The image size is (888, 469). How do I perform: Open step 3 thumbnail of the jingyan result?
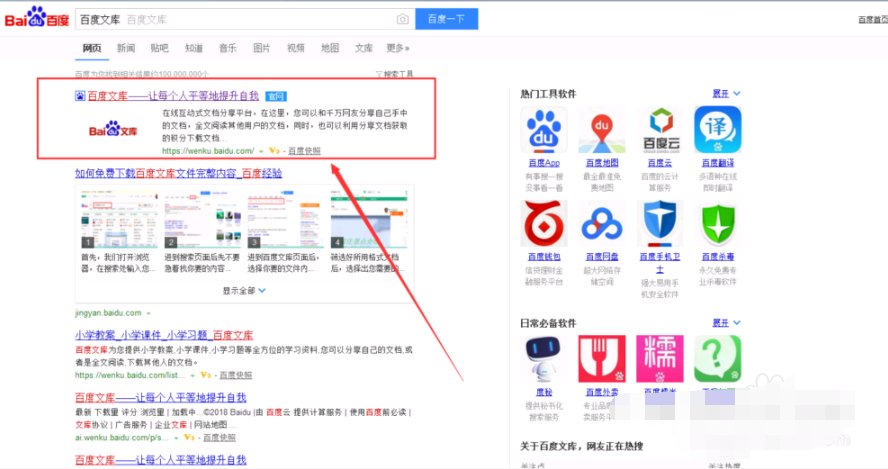pyautogui.click(x=286, y=219)
